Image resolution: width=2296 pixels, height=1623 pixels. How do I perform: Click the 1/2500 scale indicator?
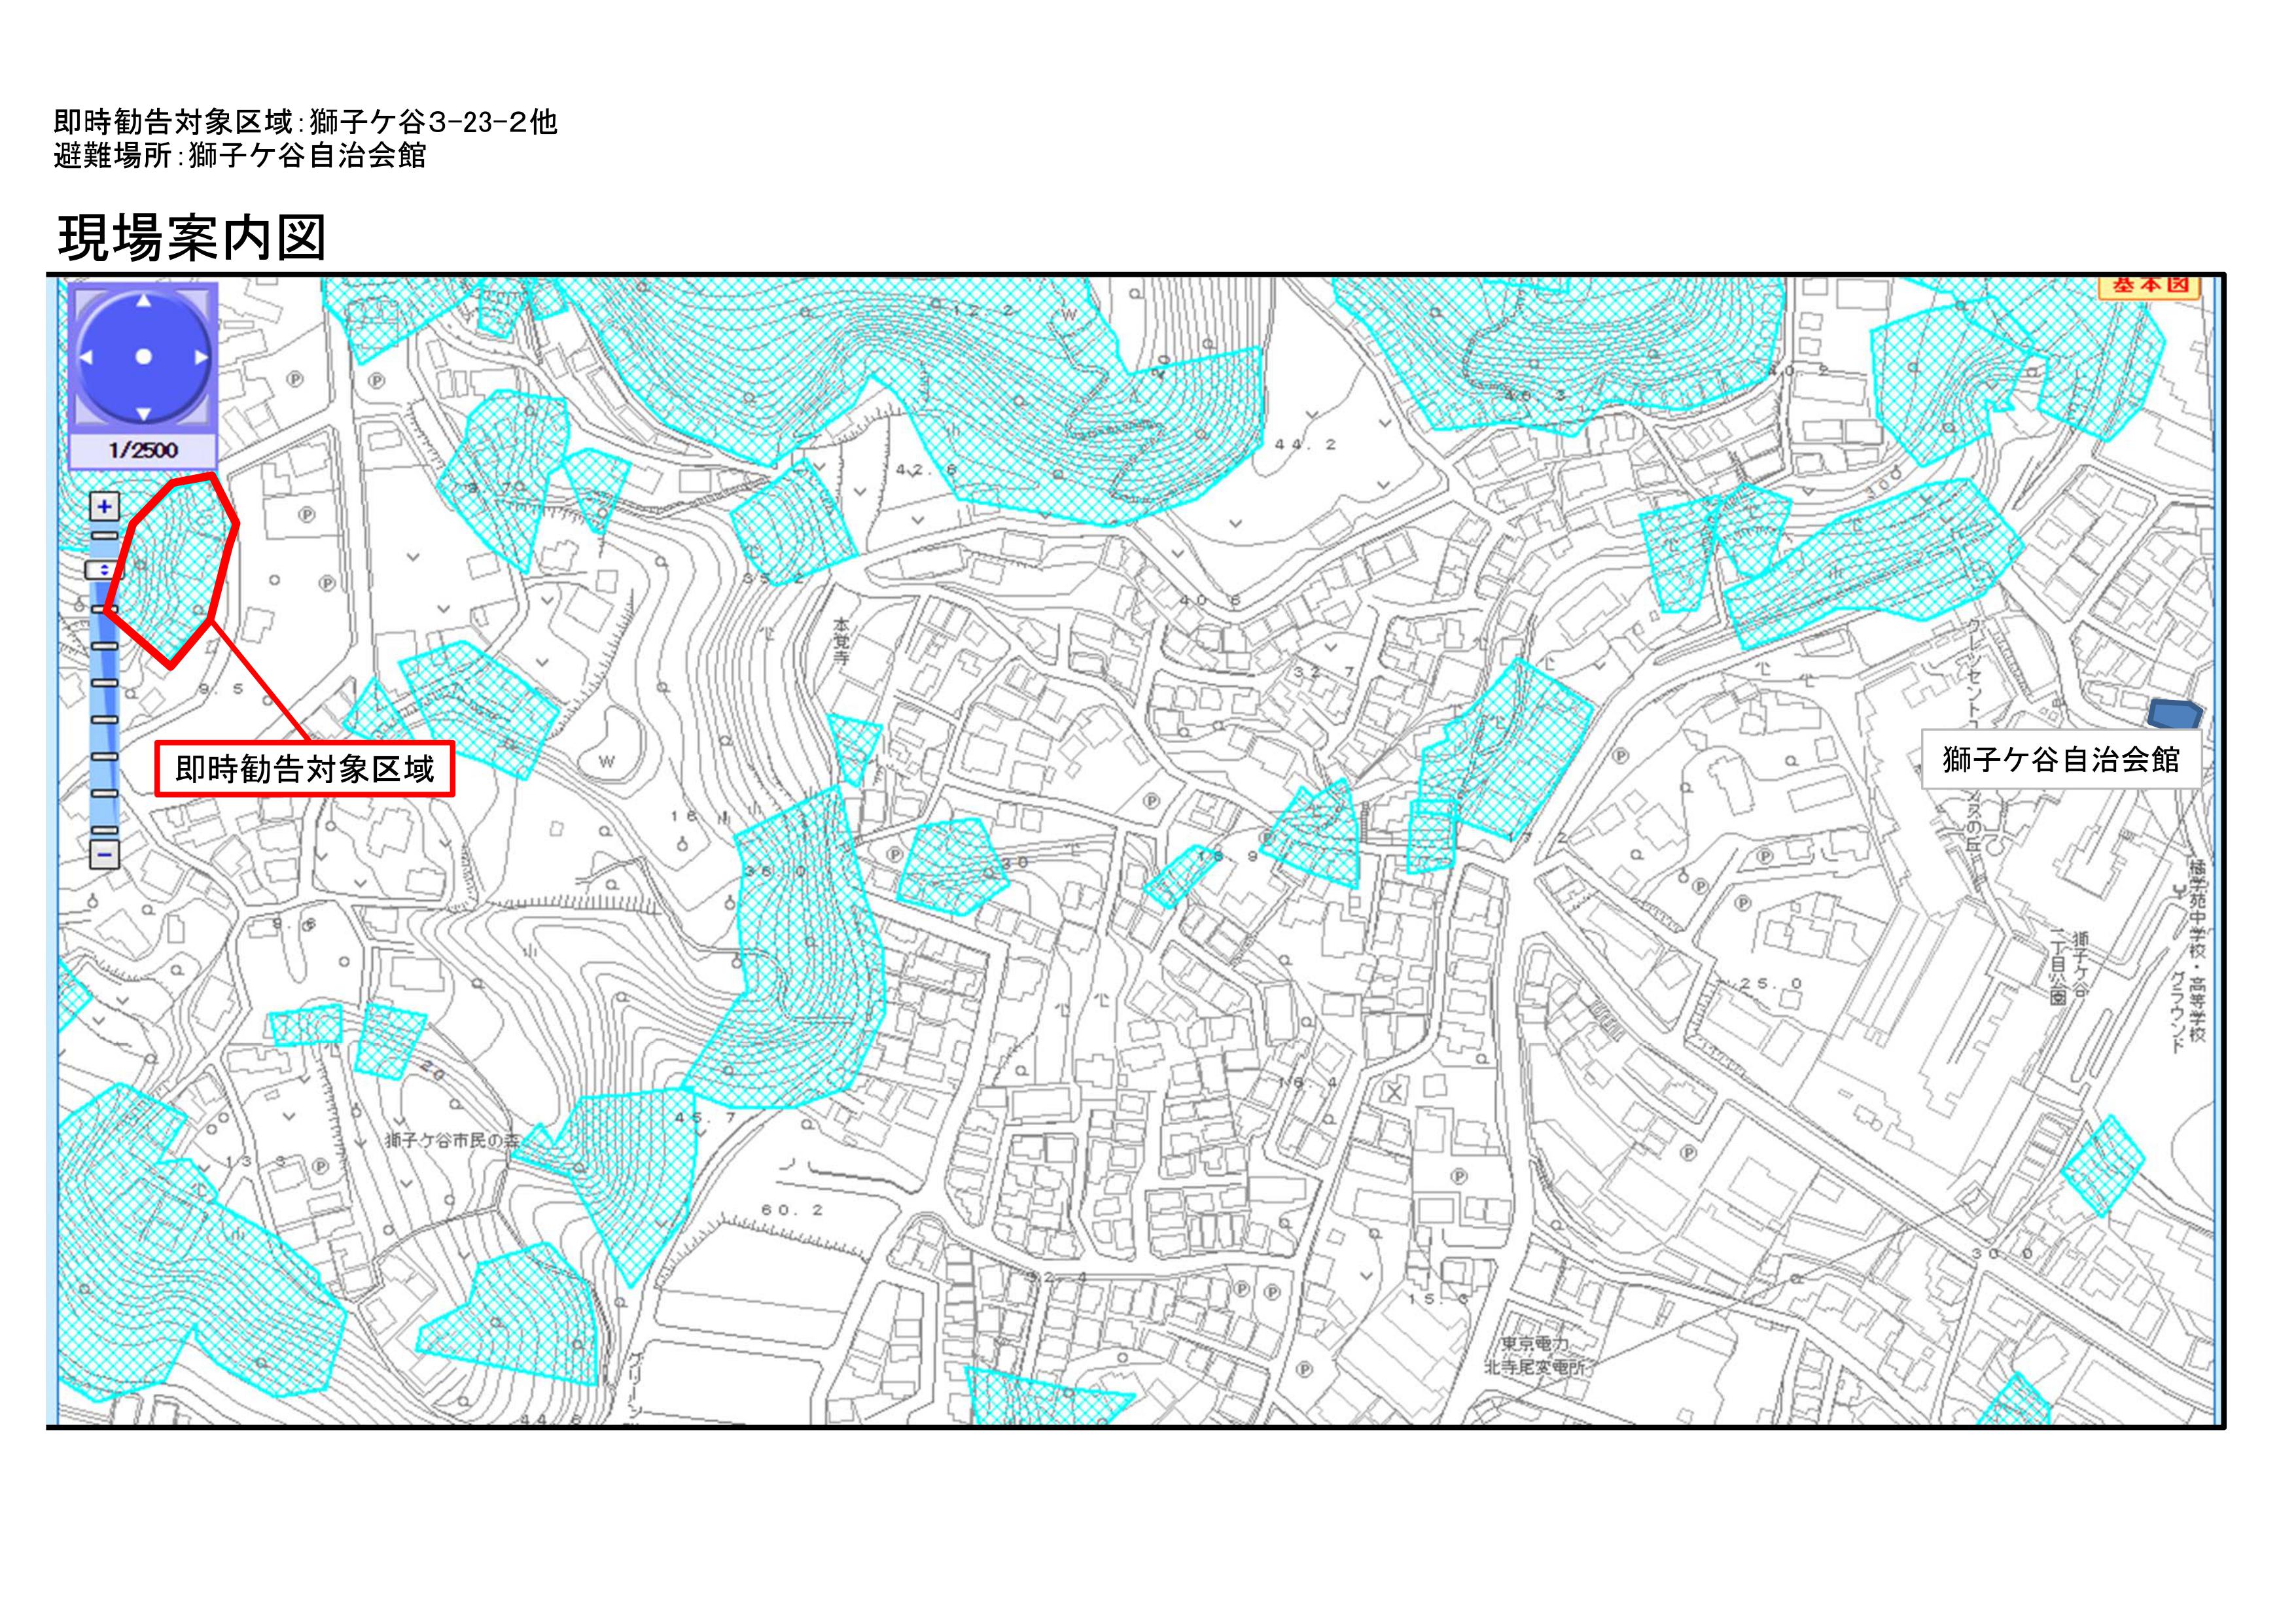pos(143,450)
